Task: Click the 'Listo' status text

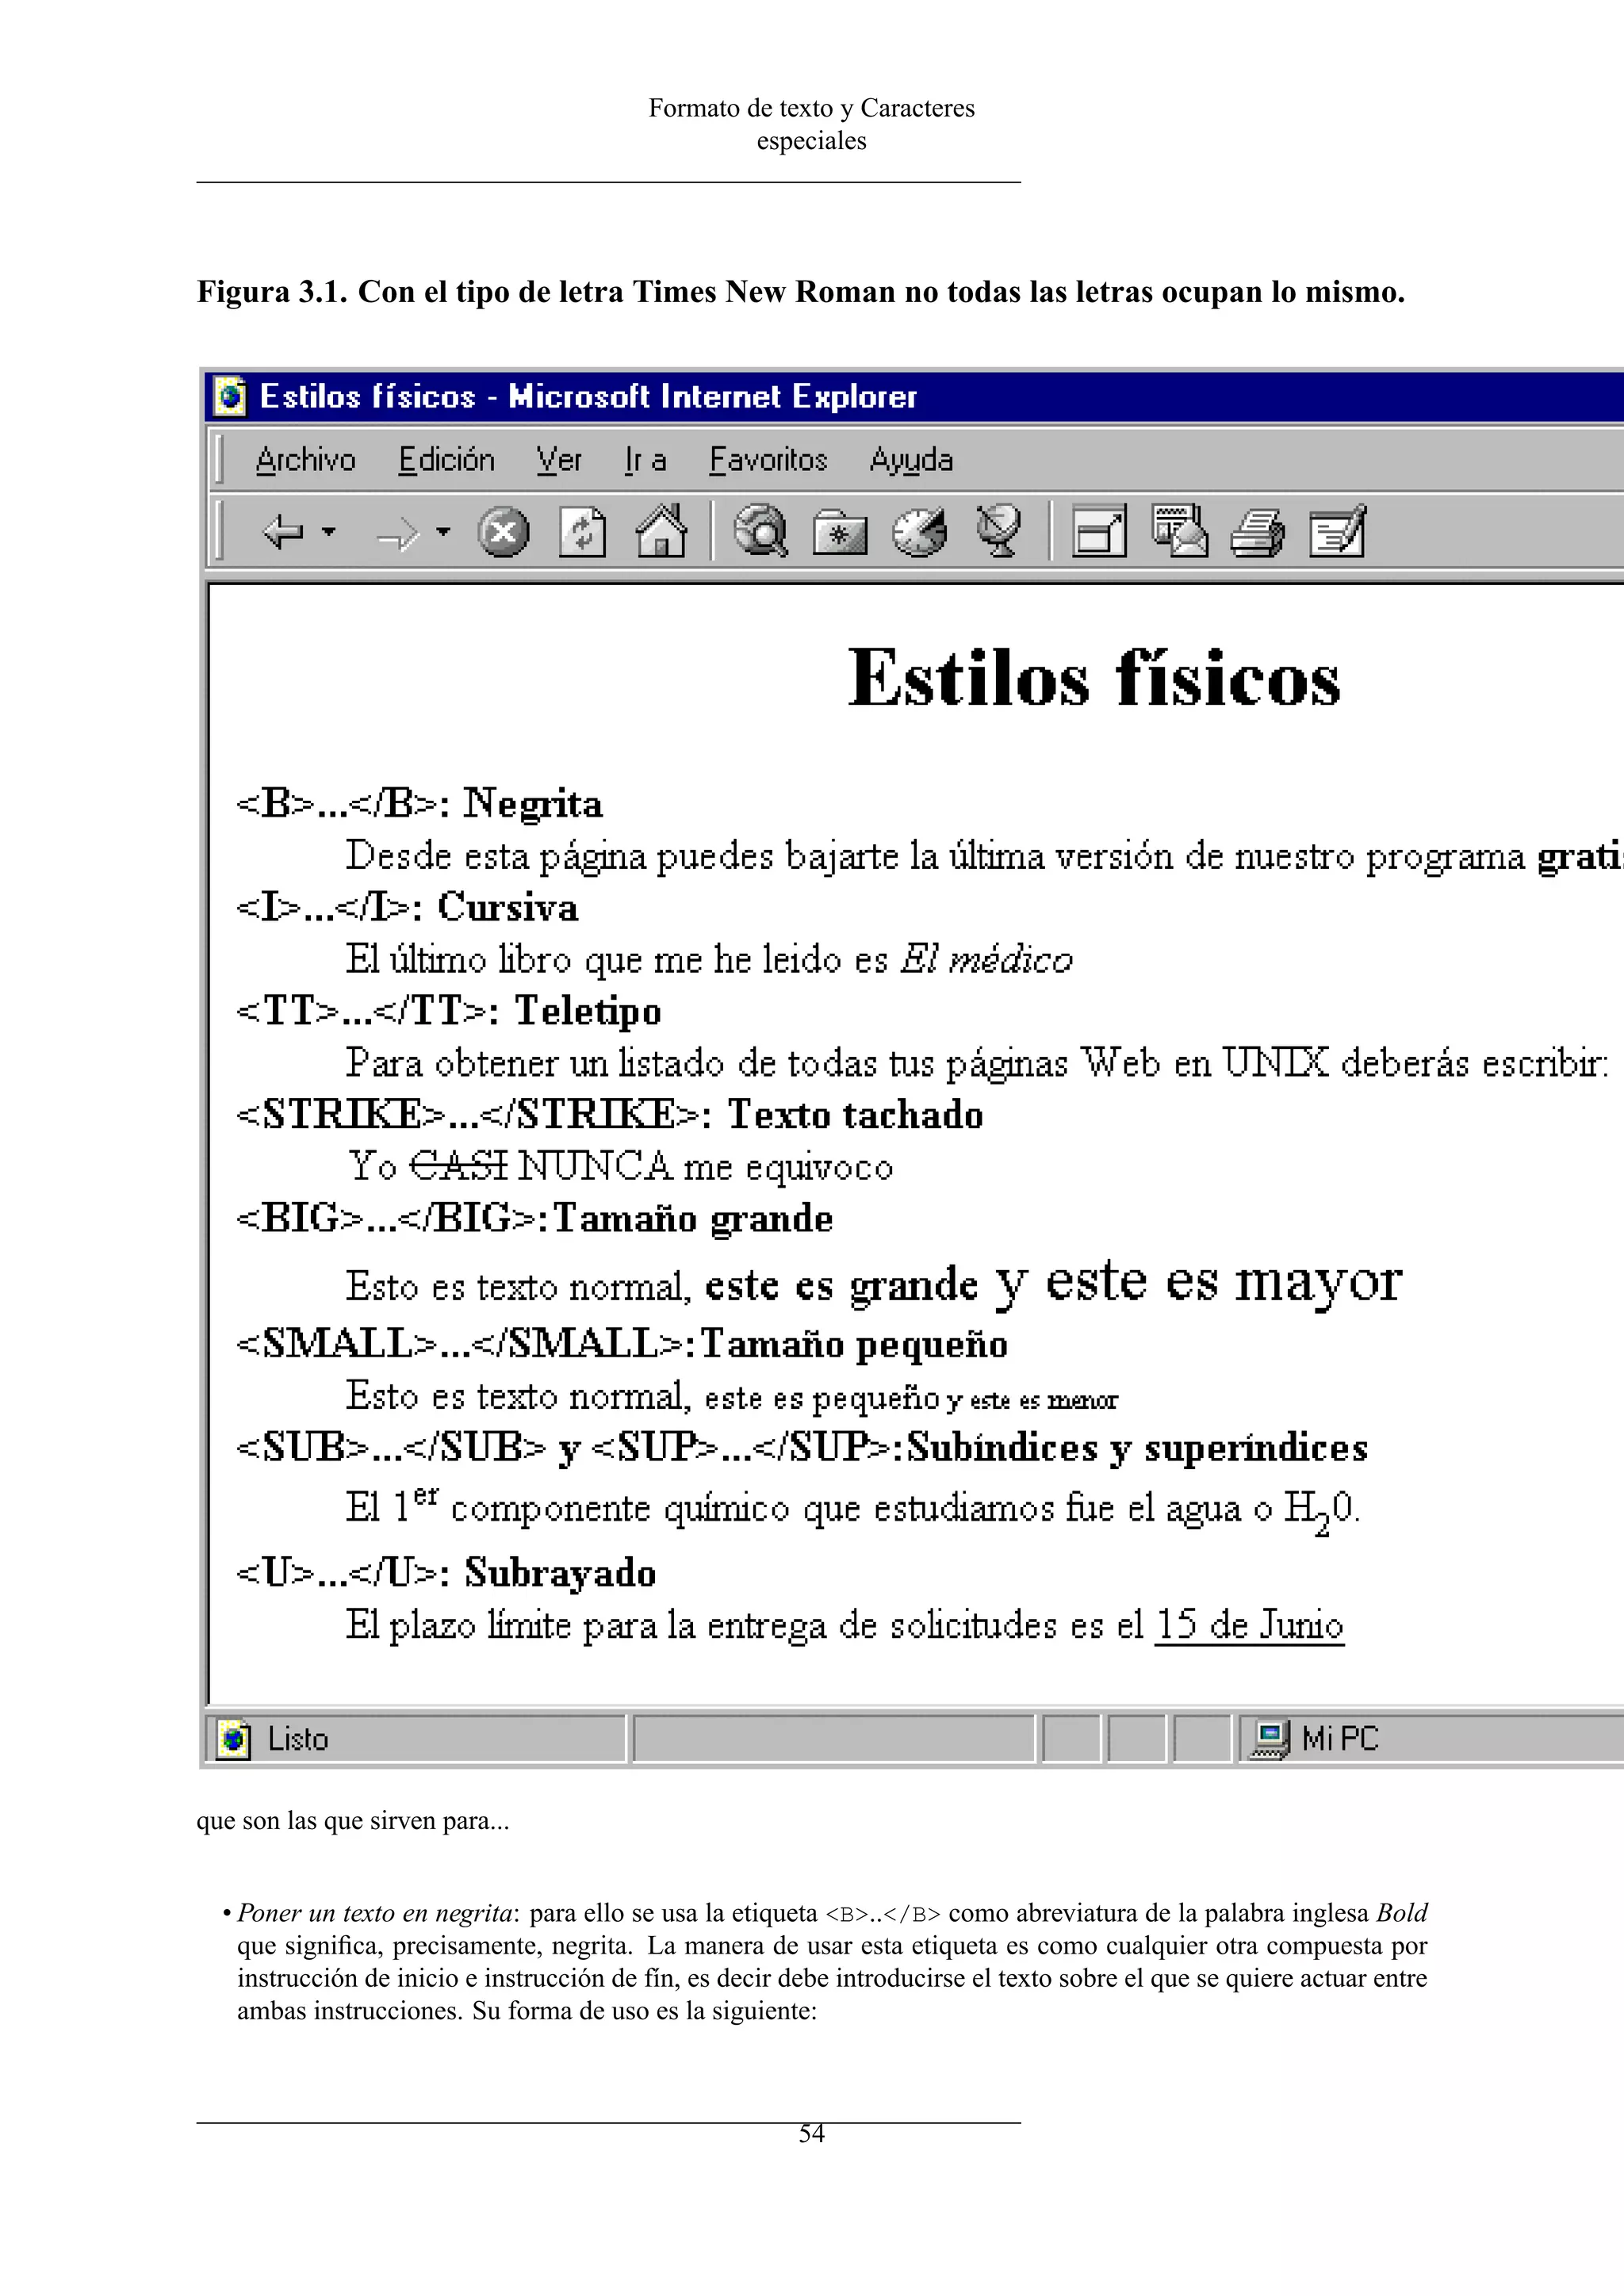Action: [298, 1739]
